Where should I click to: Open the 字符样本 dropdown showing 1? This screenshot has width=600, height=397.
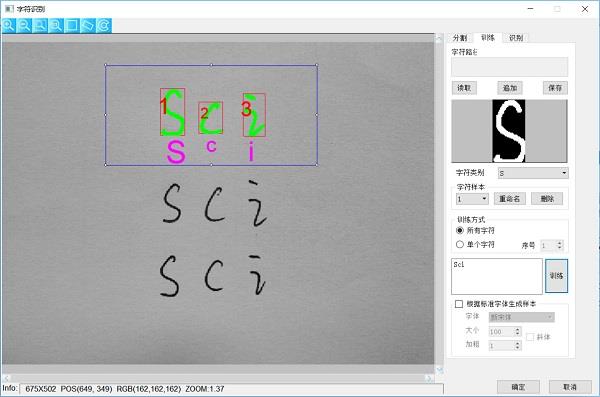pos(472,199)
